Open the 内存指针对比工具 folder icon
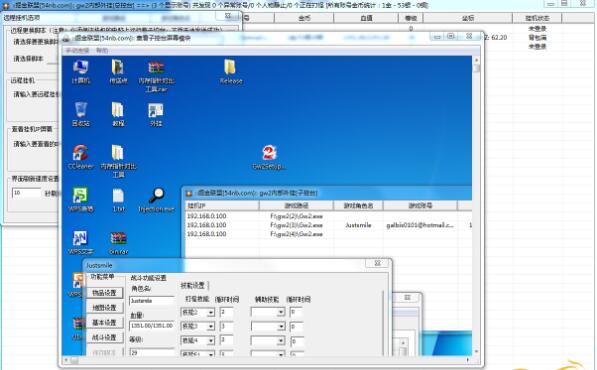The height and width of the screenshot is (370, 597). pyautogui.click(x=118, y=161)
